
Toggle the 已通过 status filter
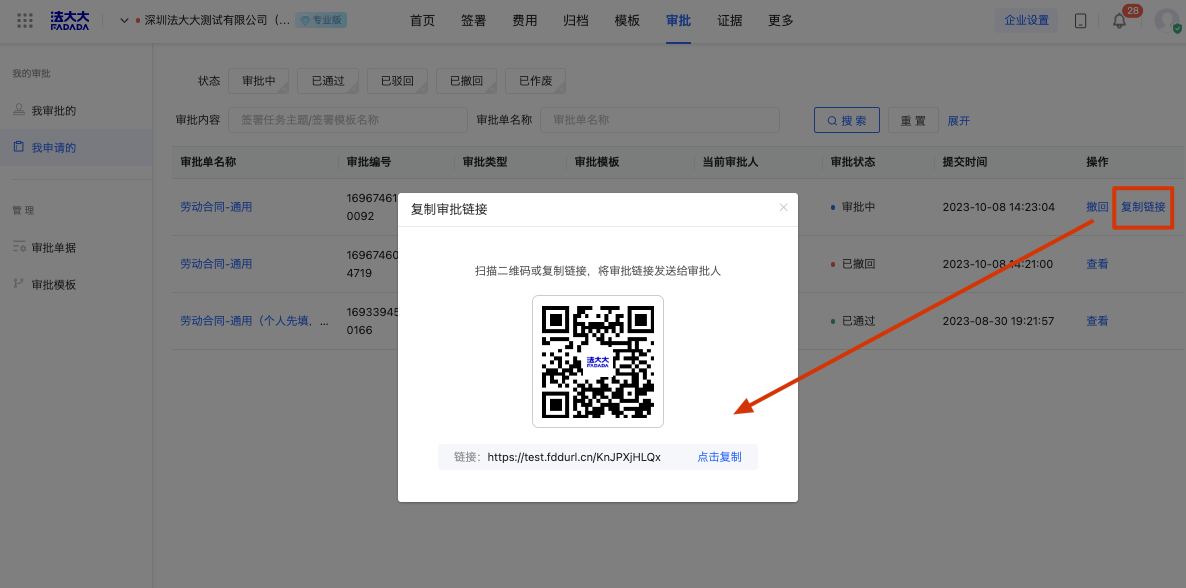[328, 81]
